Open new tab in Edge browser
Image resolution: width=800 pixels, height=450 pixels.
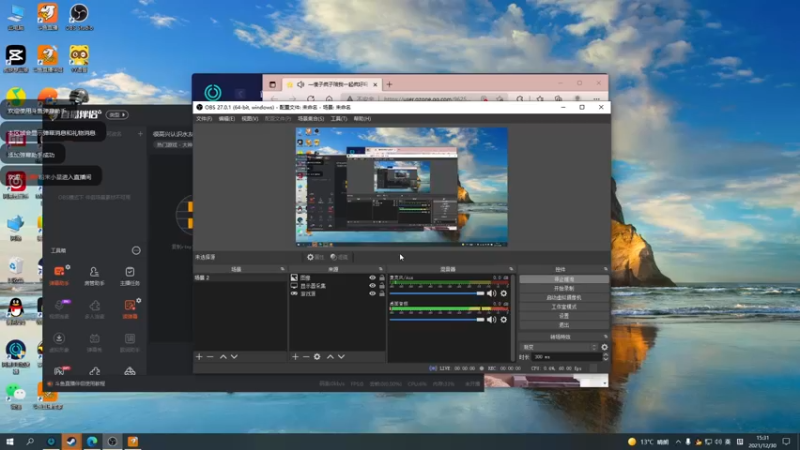tap(389, 84)
